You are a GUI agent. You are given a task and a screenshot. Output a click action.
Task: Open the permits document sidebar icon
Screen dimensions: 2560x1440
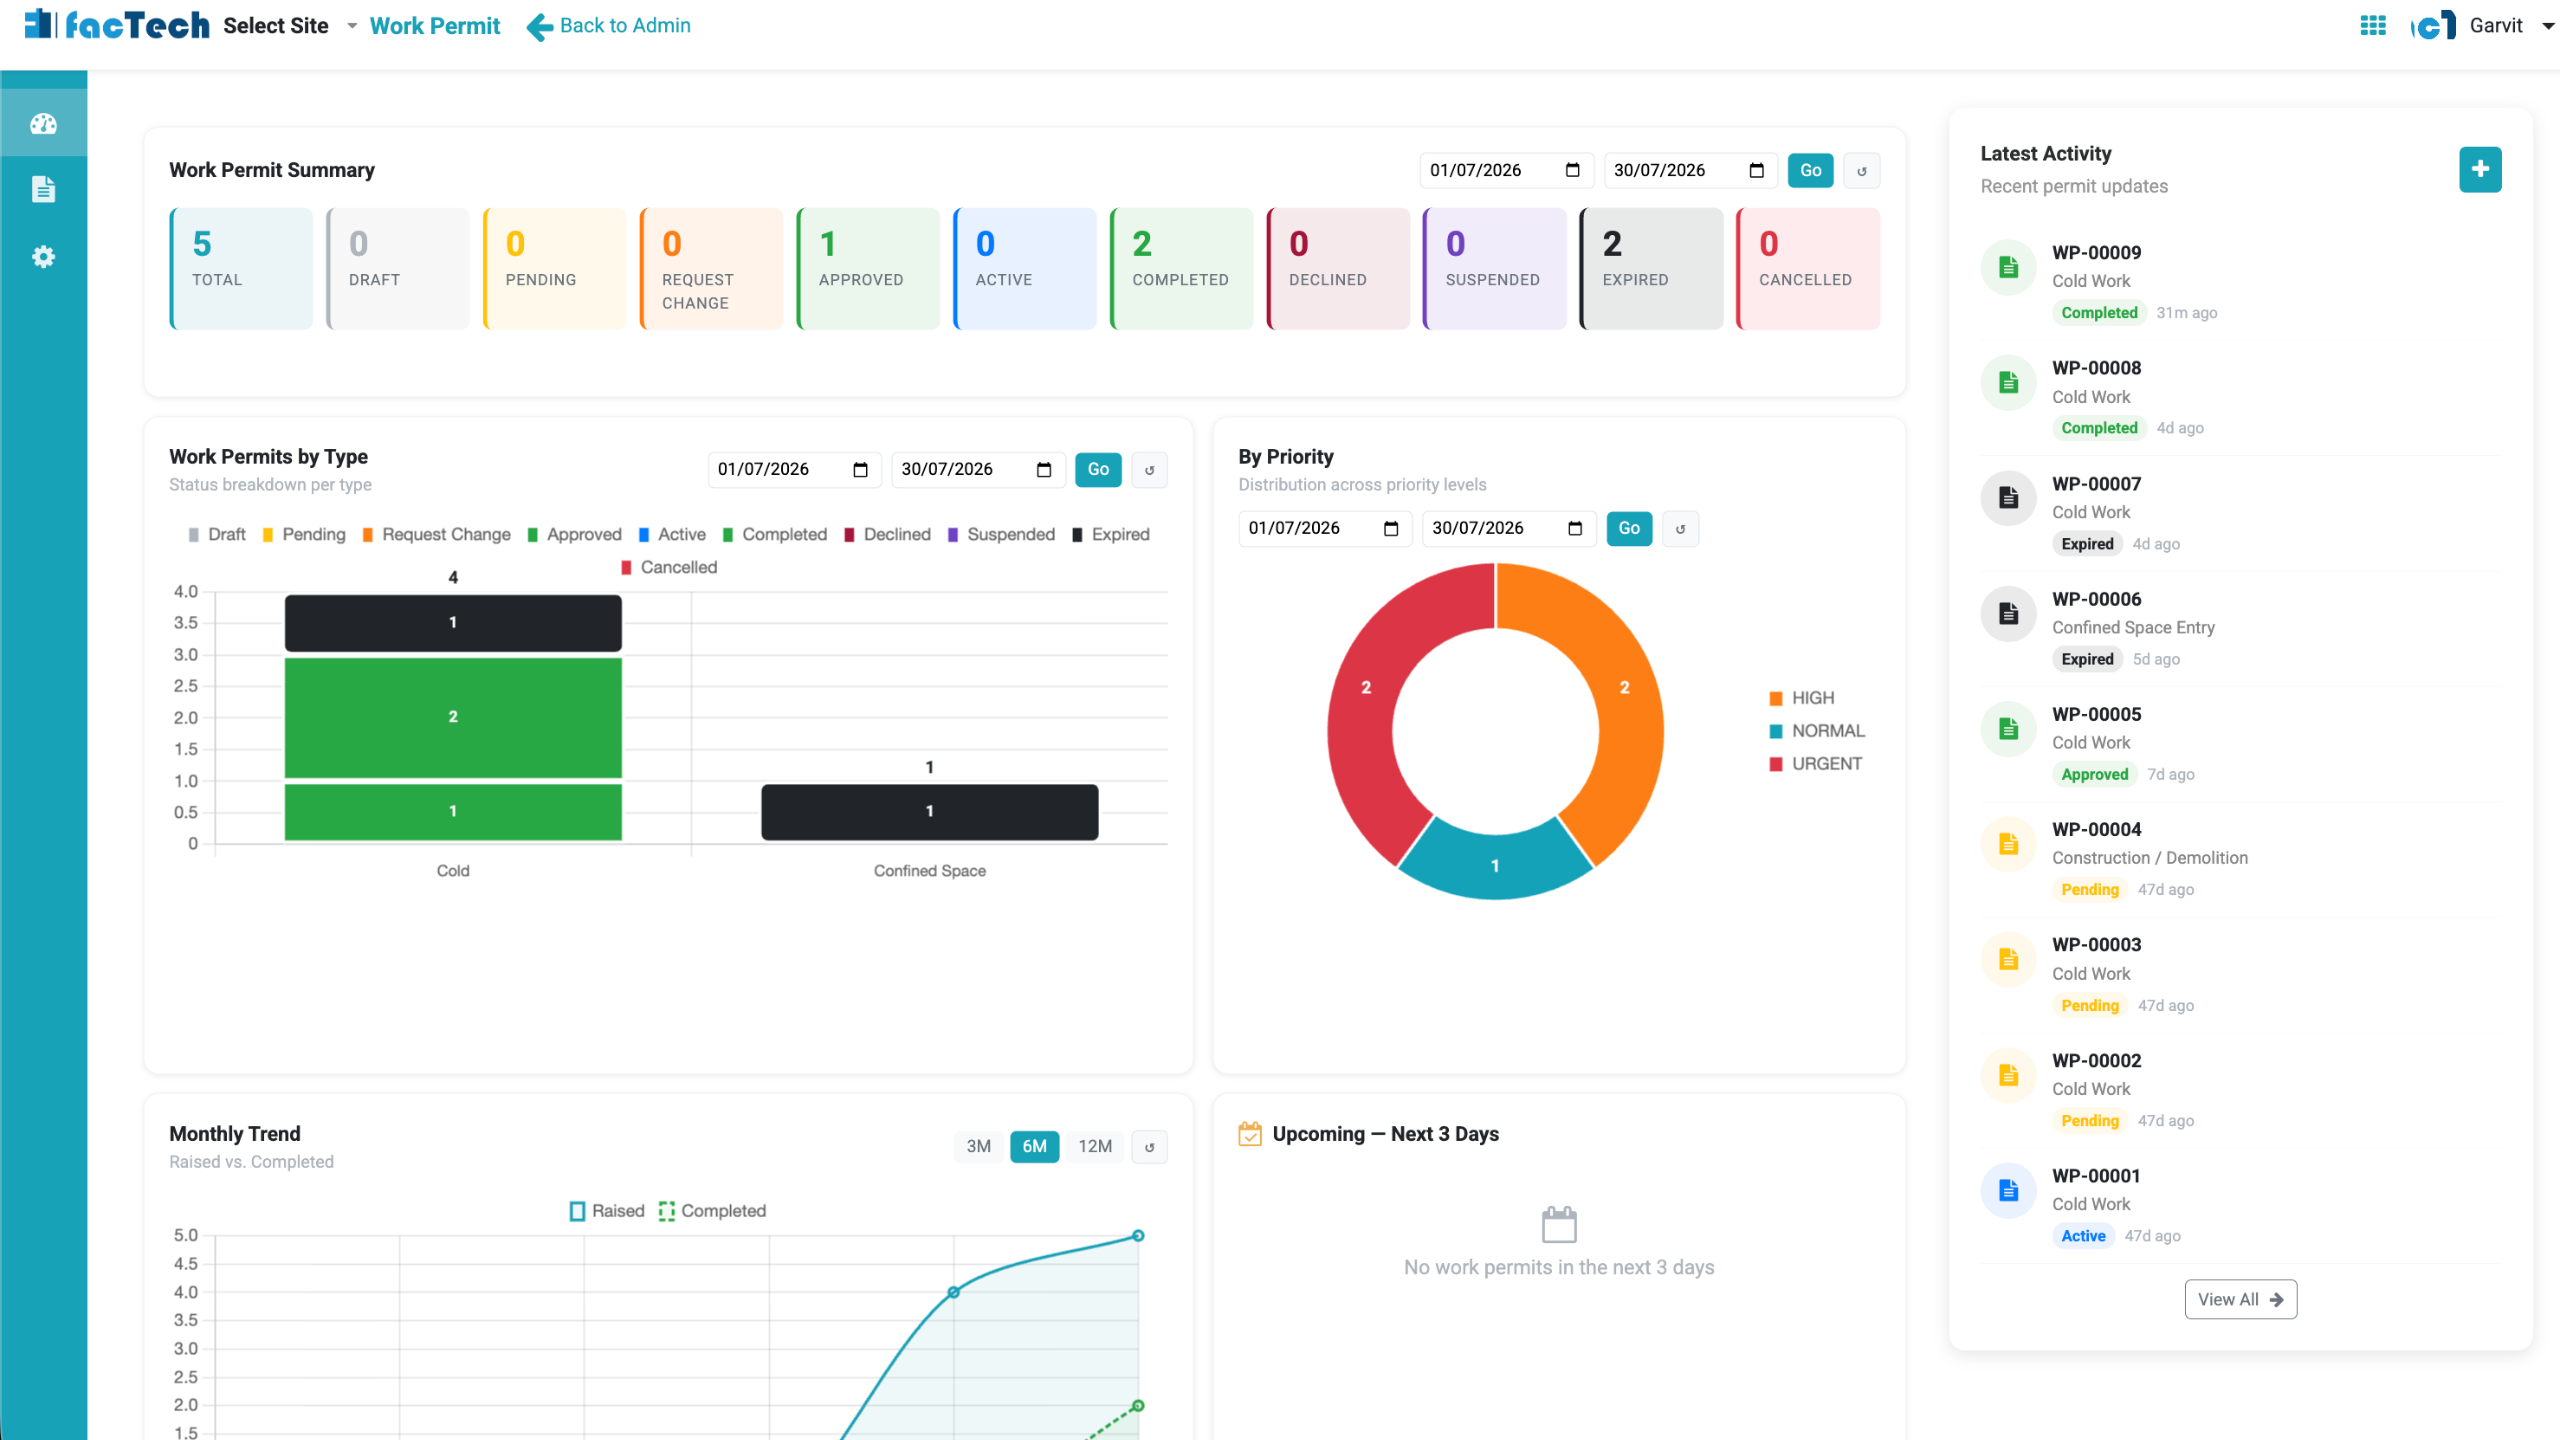(43, 189)
